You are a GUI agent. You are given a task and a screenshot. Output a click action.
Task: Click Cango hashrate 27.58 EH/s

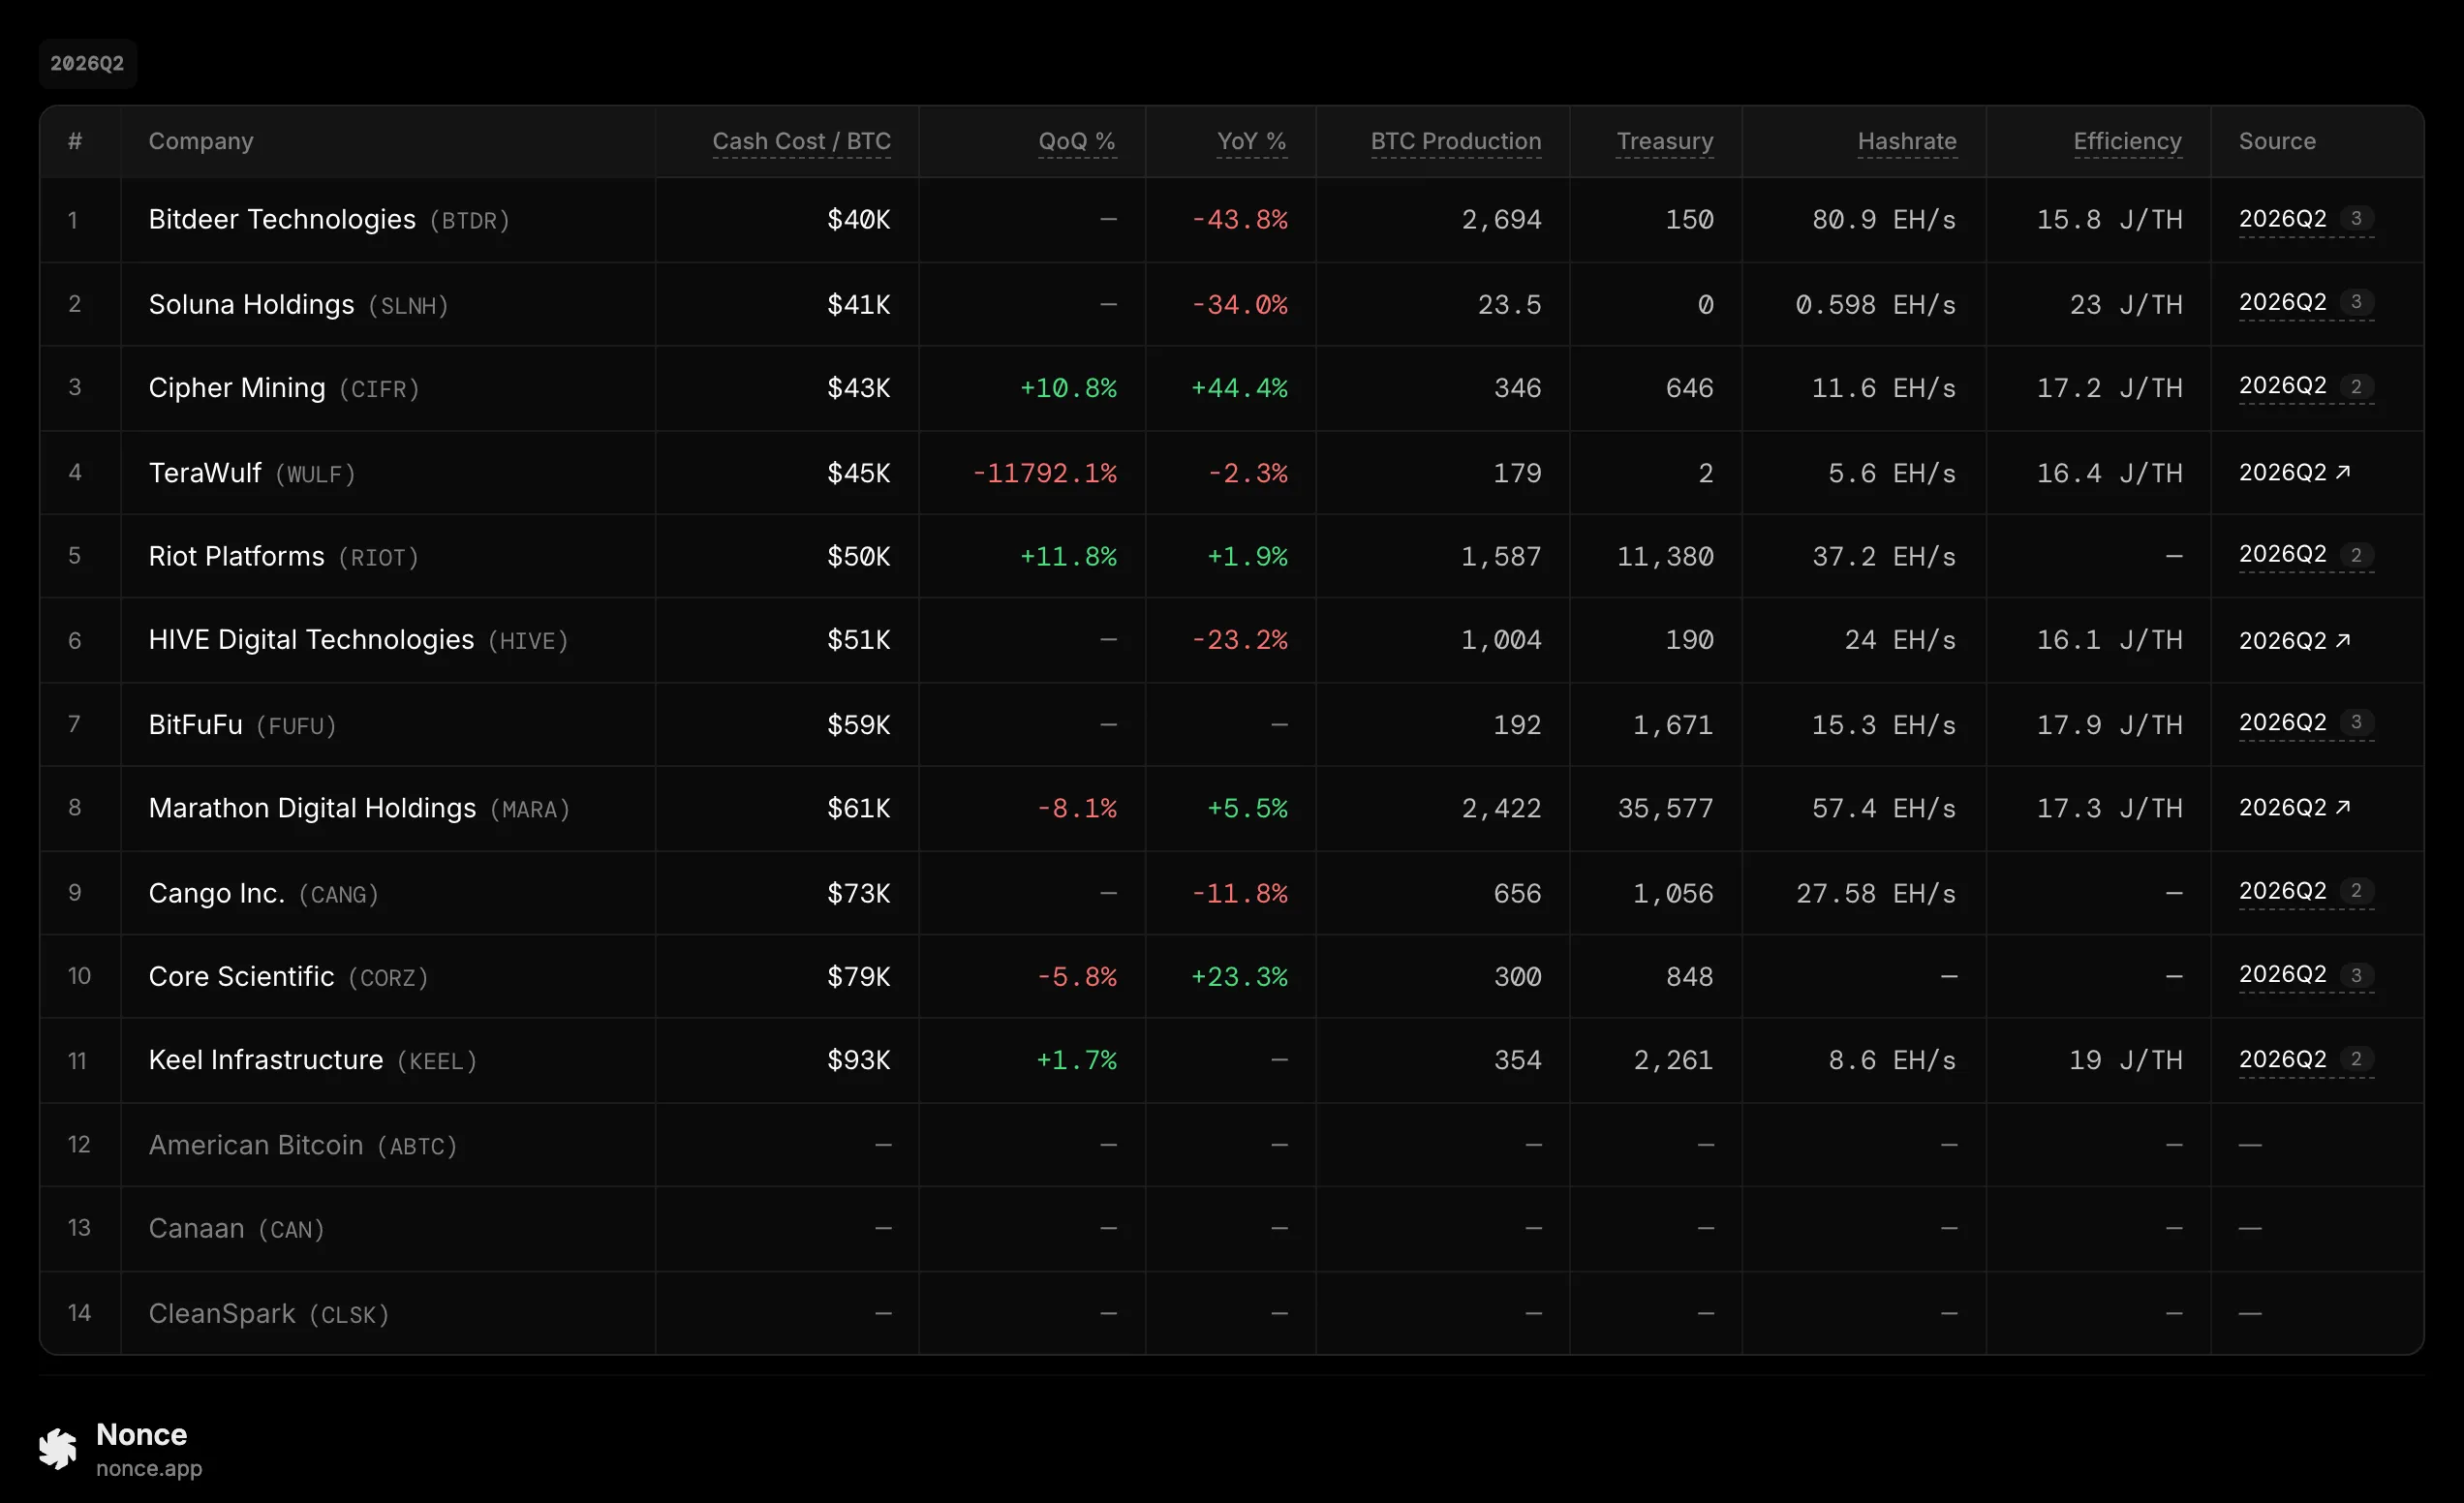pos(1876,893)
